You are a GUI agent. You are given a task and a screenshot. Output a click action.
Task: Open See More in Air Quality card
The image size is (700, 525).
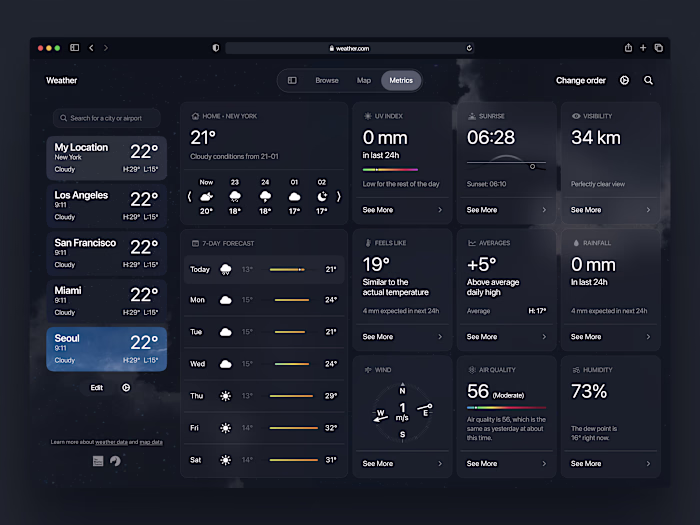coord(506,463)
